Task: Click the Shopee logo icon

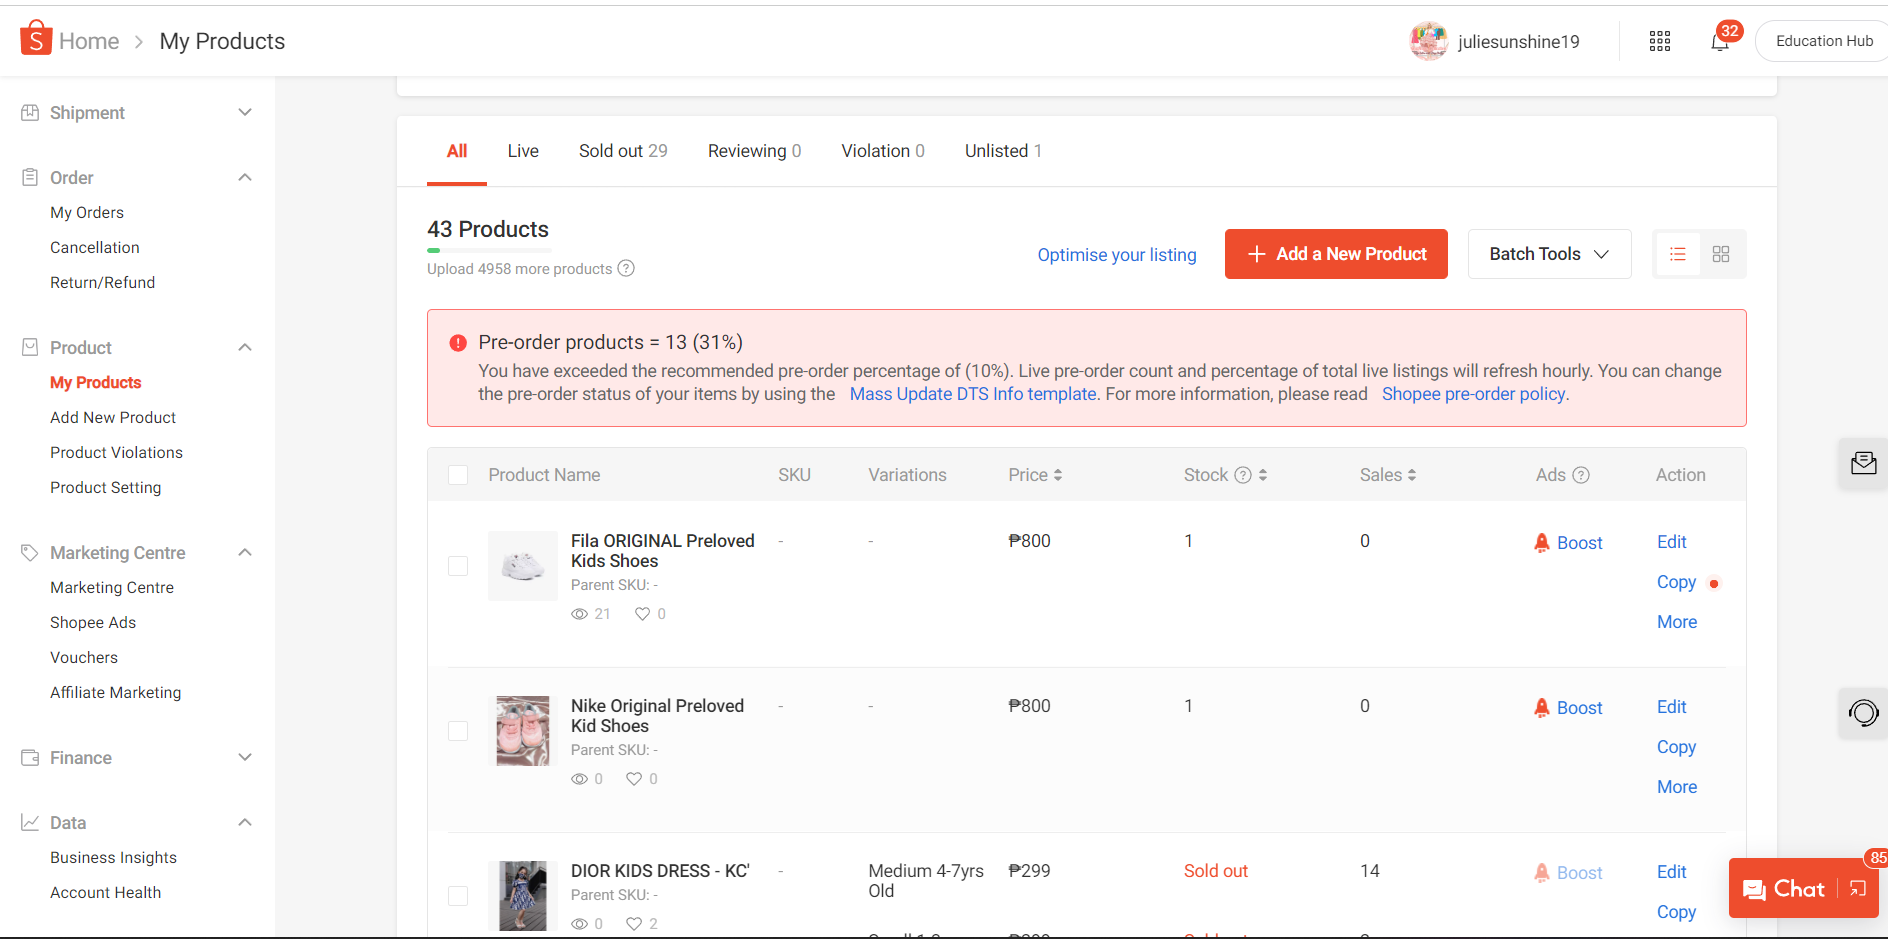Action: [x=36, y=39]
